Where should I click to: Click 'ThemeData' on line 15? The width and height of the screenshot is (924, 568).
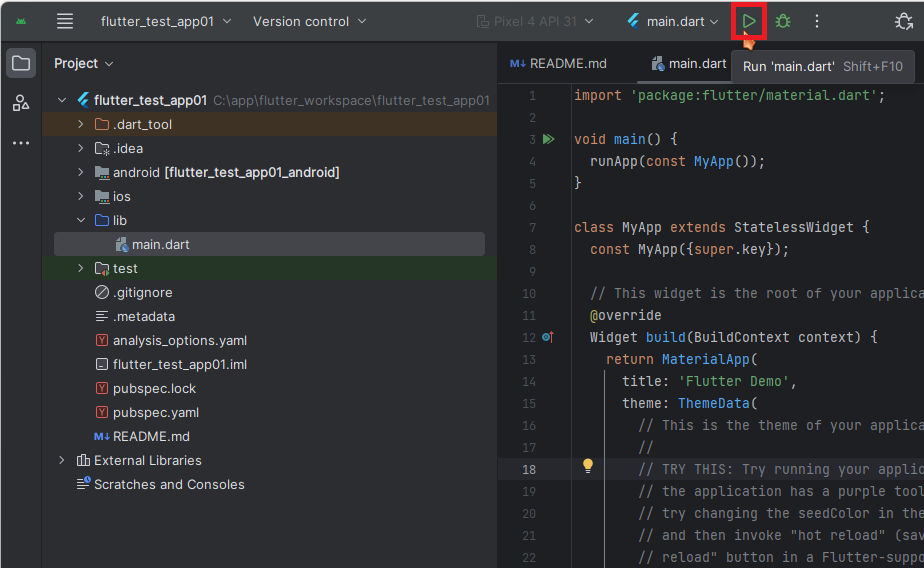pos(713,404)
